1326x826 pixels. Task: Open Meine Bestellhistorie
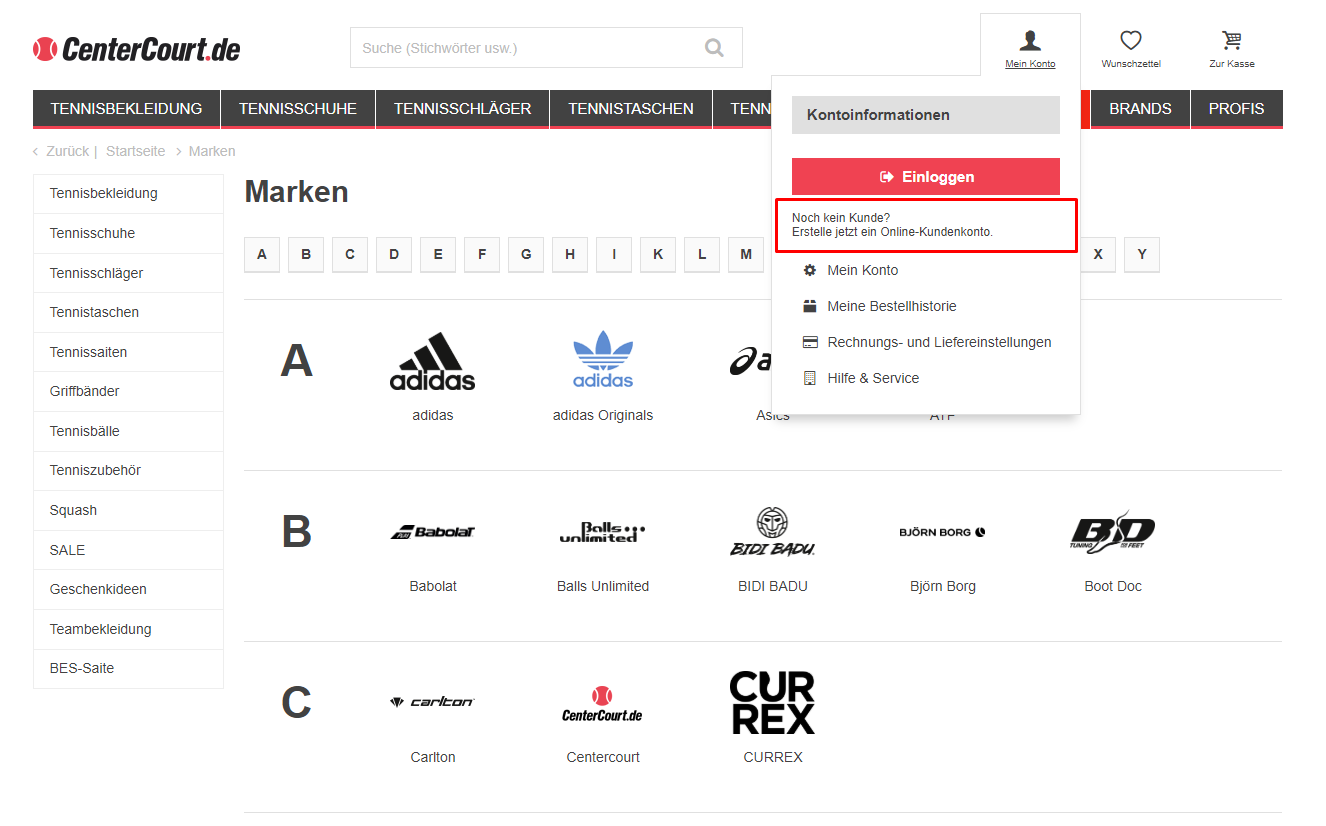tap(892, 306)
